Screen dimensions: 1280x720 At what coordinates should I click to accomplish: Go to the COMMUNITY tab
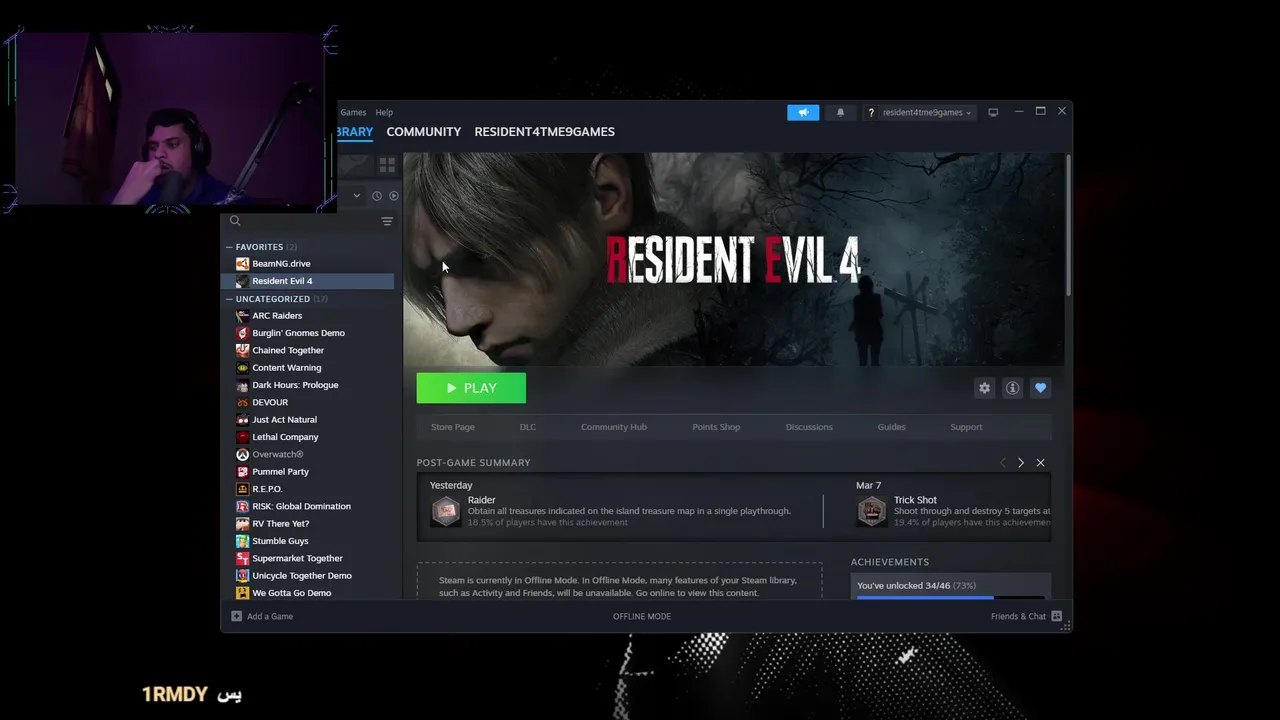(x=424, y=132)
